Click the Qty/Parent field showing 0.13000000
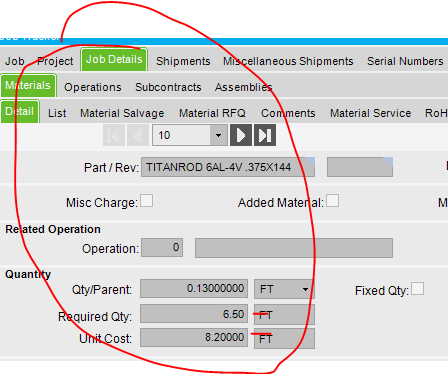The height and width of the screenshot is (374, 448). coord(194,288)
